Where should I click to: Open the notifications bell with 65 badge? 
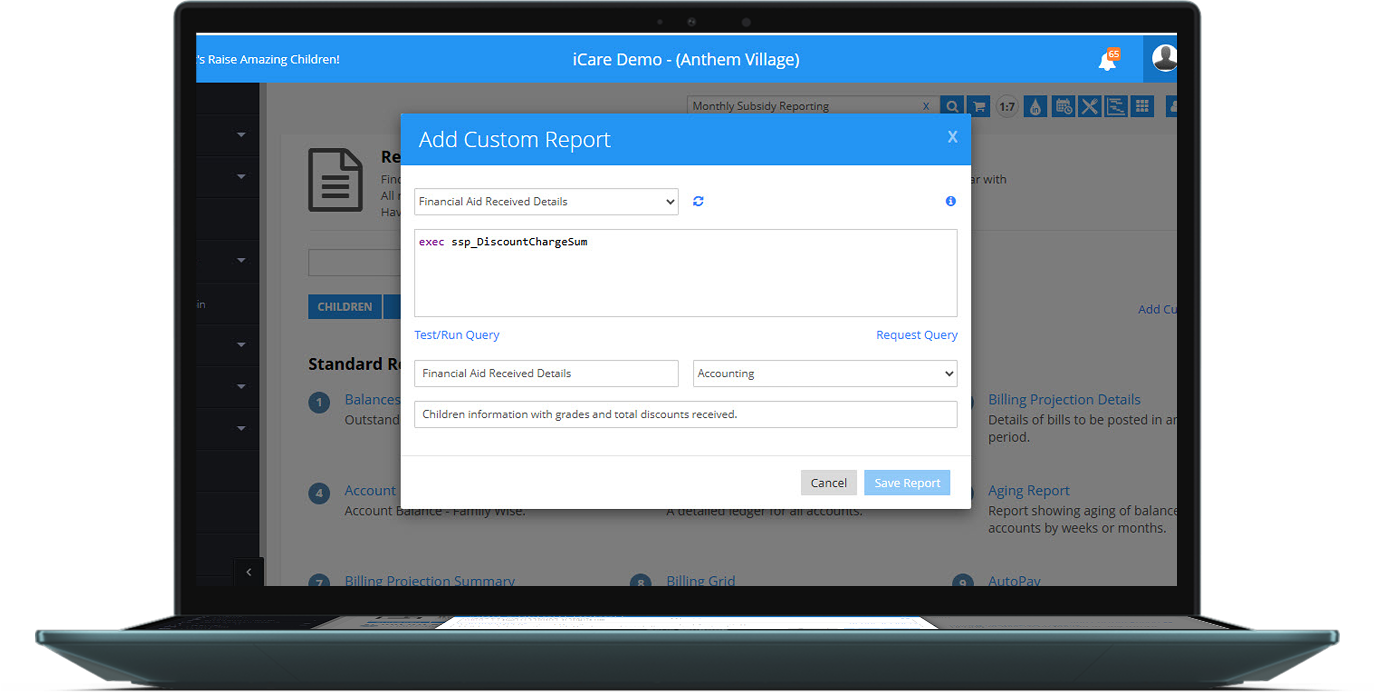click(1108, 60)
